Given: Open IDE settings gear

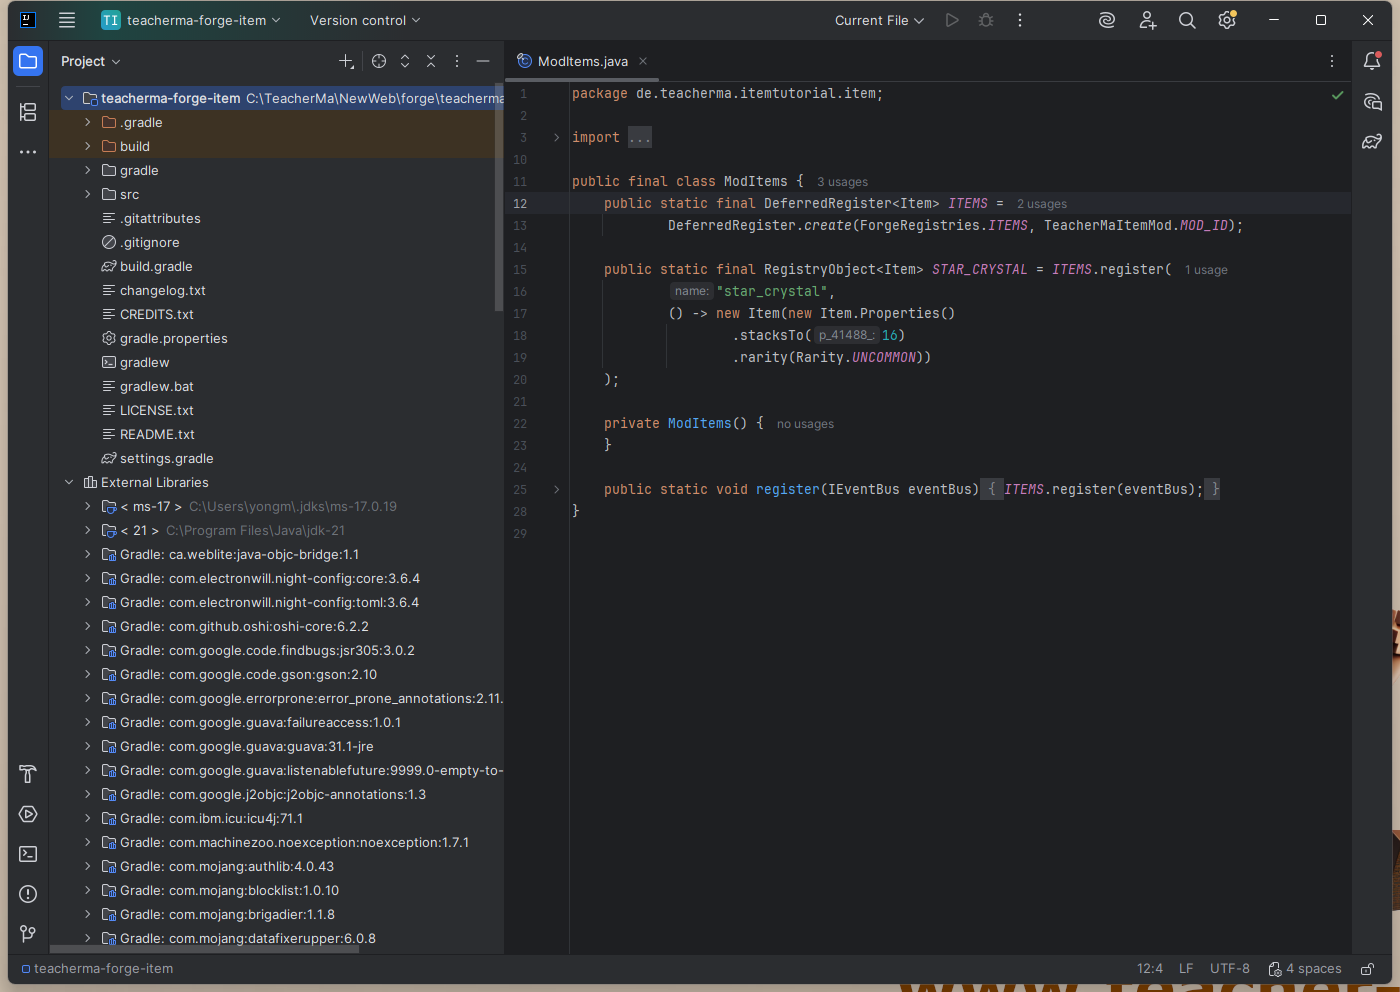Looking at the screenshot, I should pyautogui.click(x=1227, y=20).
